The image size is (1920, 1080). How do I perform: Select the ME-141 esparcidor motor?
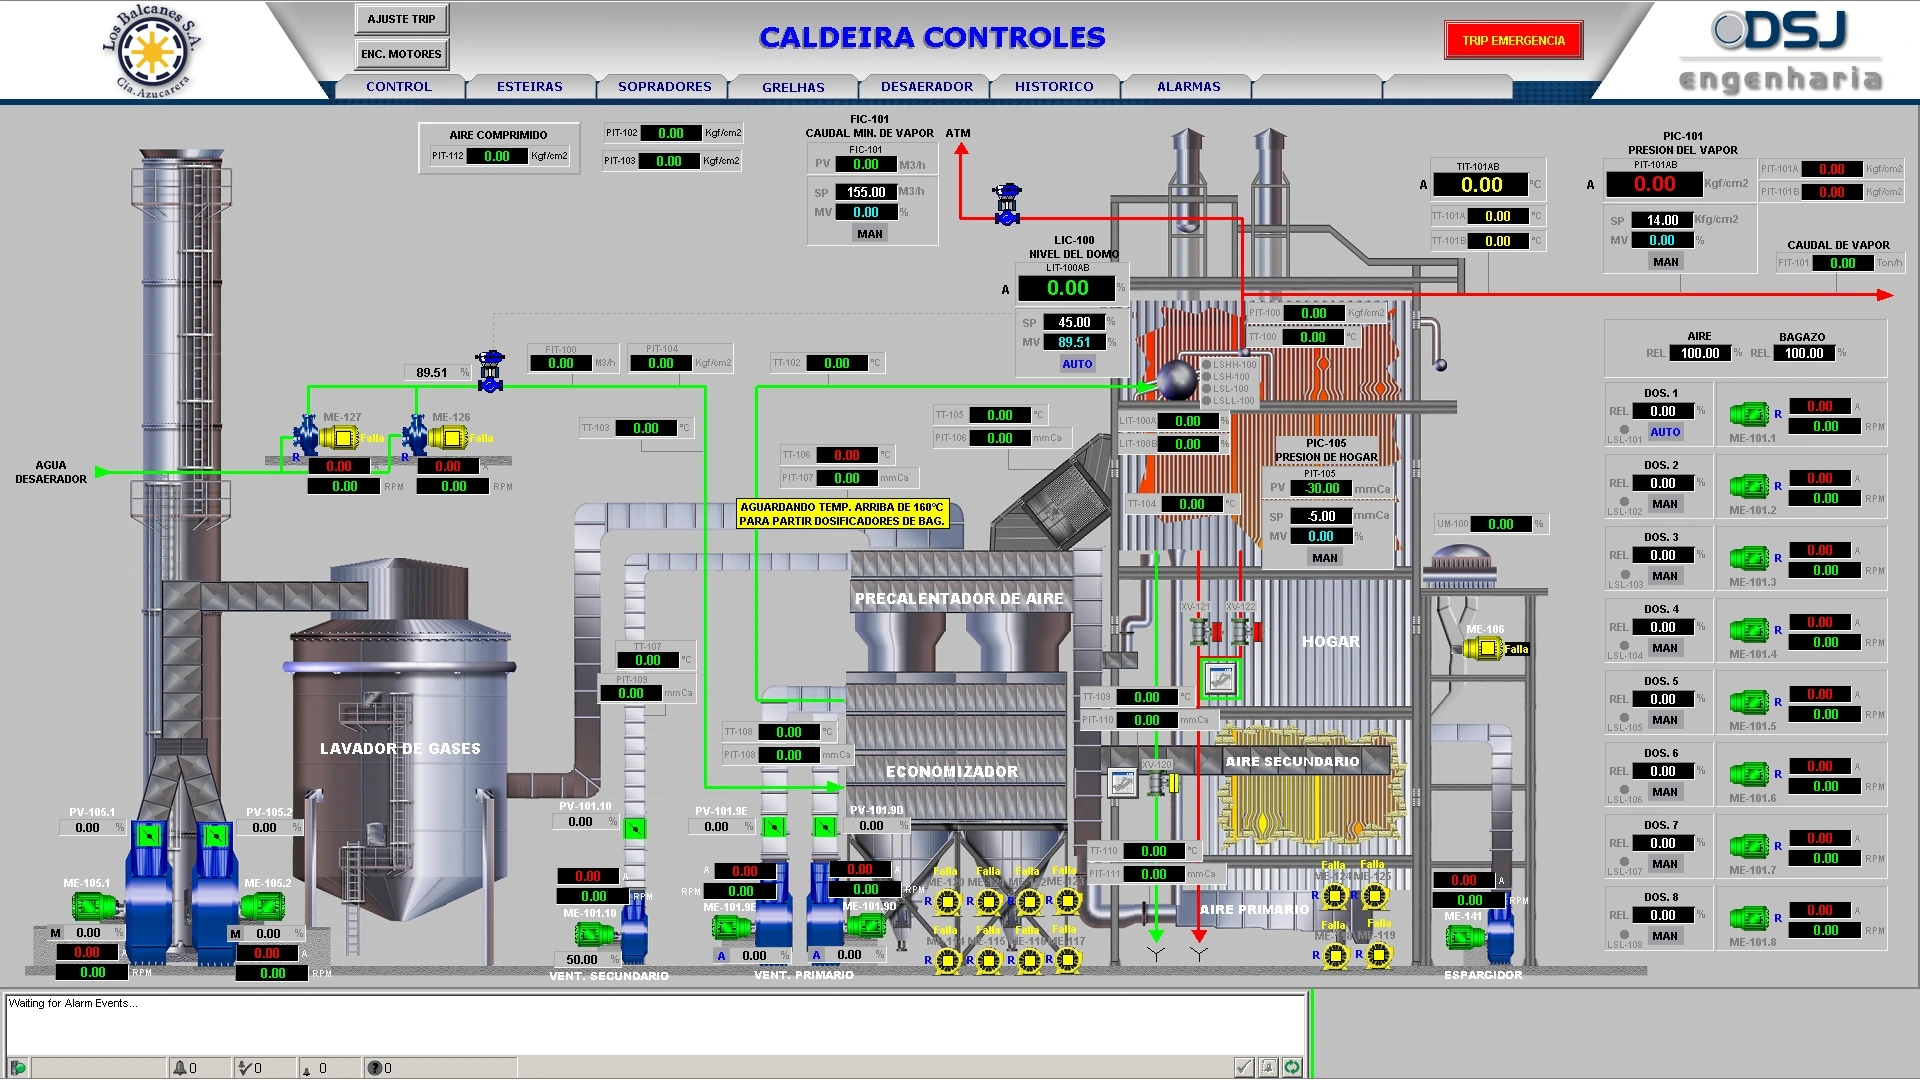(1466, 938)
